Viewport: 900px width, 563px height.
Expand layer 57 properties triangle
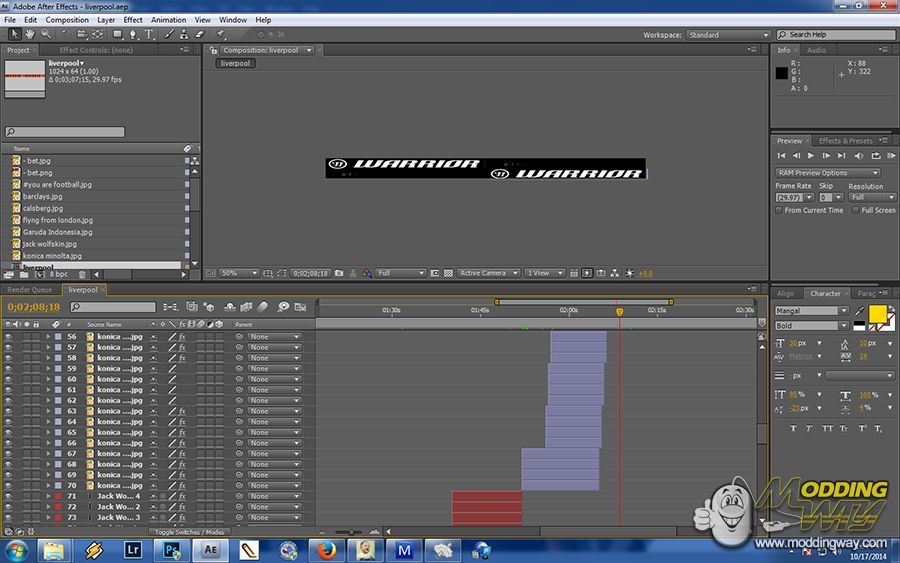[x=47, y=348]
